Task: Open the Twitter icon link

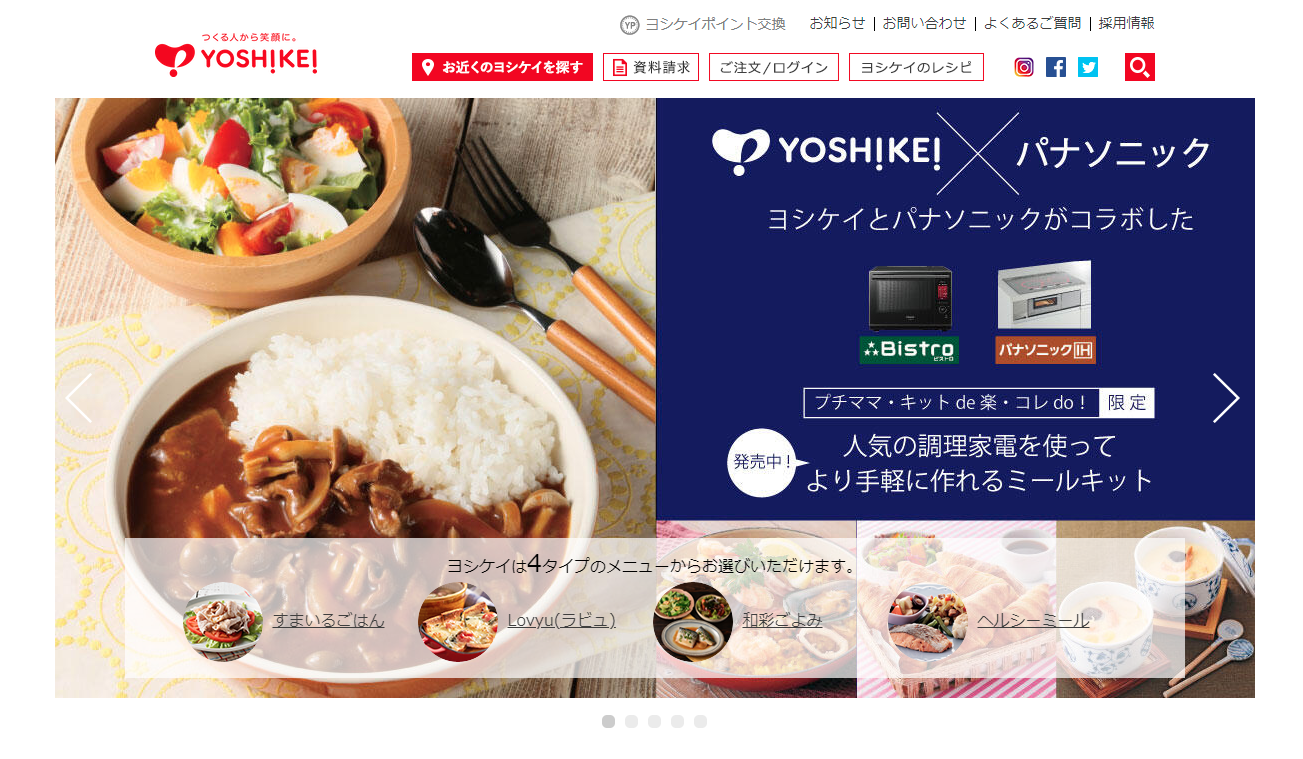Action: (x=1088, y=67)
